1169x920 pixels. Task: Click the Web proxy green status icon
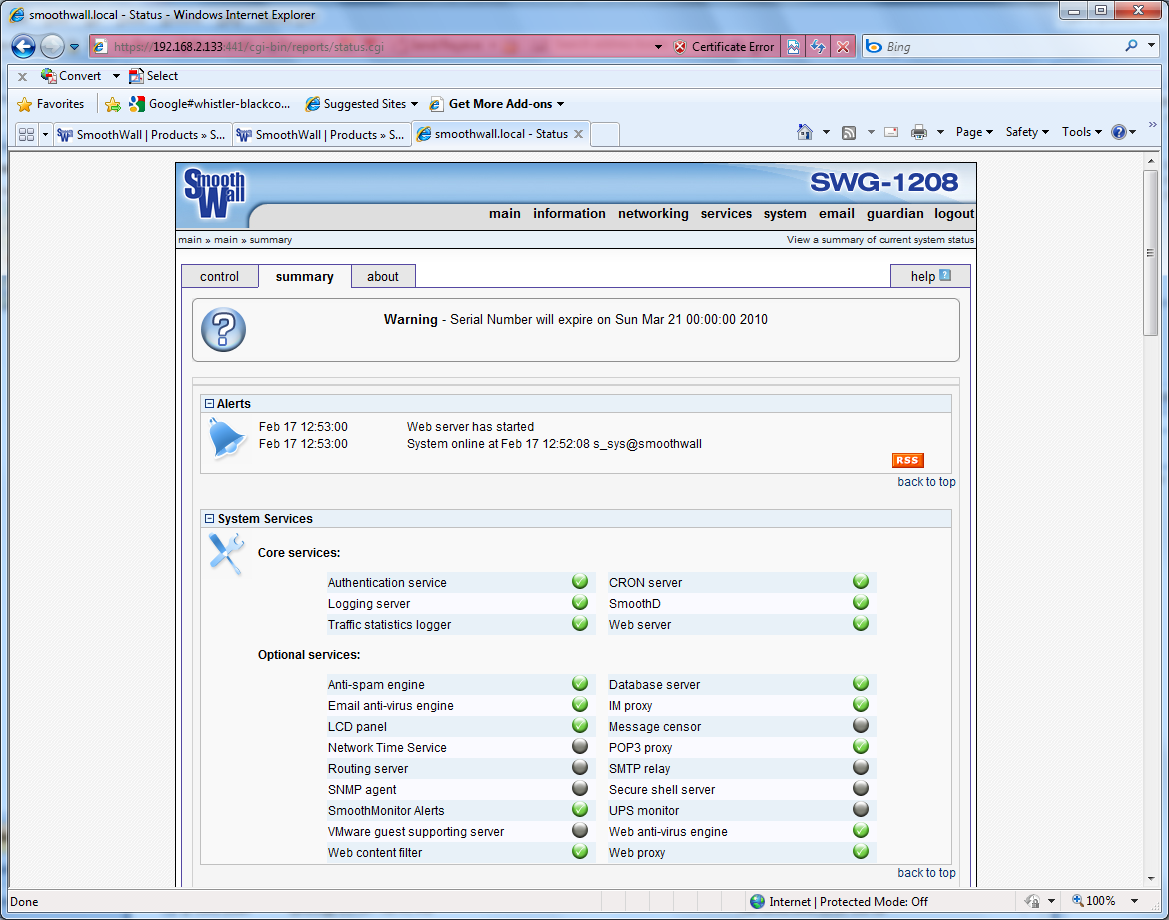click(861, 851)
